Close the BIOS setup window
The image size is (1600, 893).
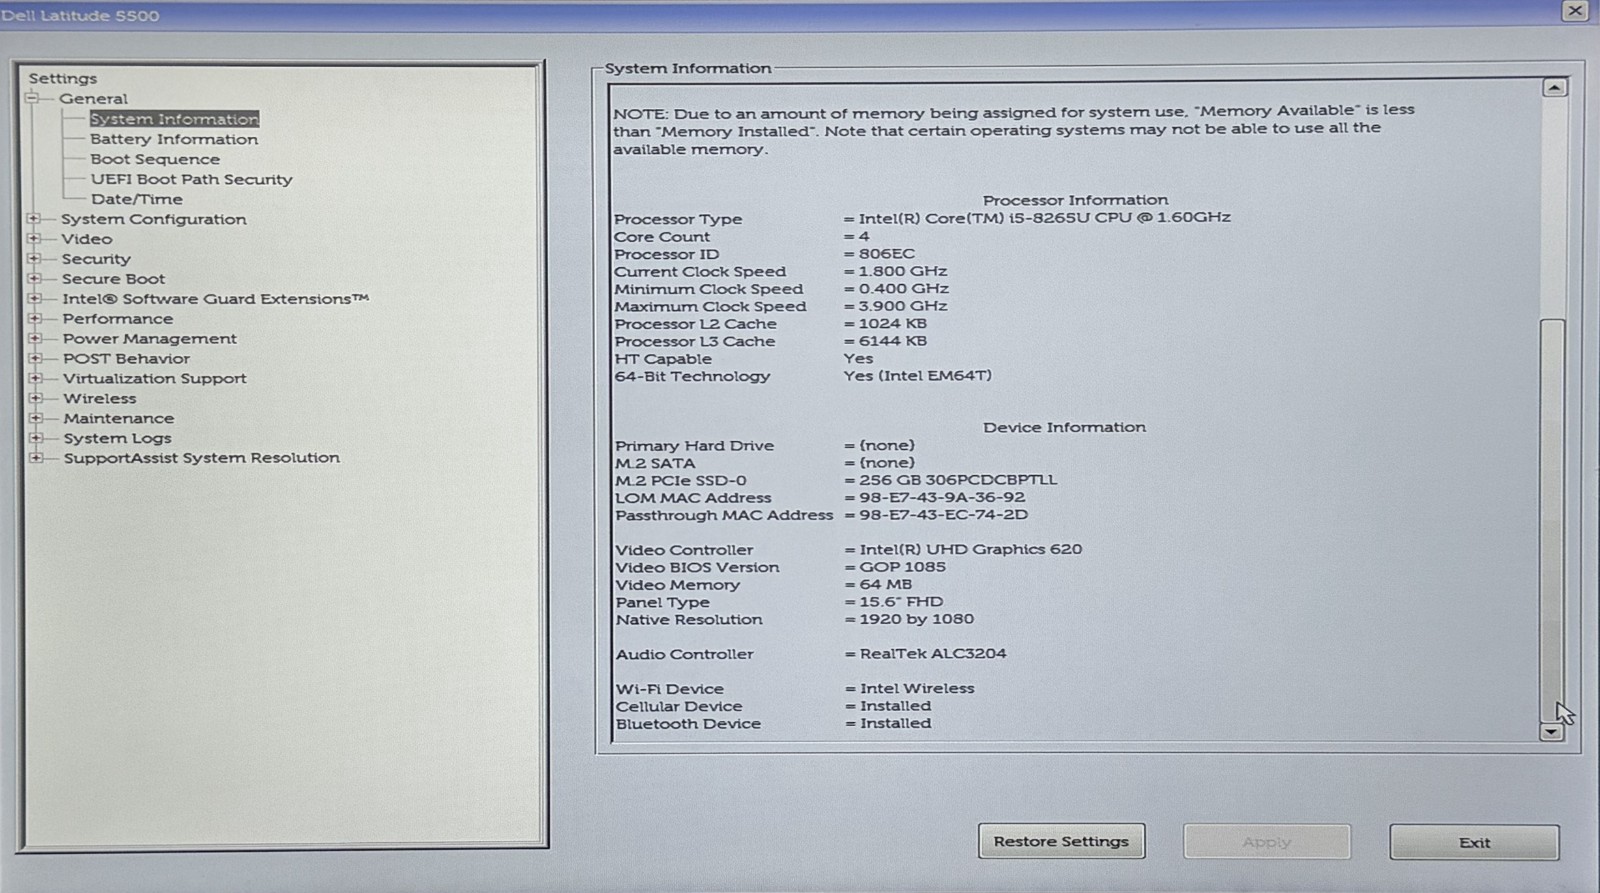click(x=1575, y=11)
